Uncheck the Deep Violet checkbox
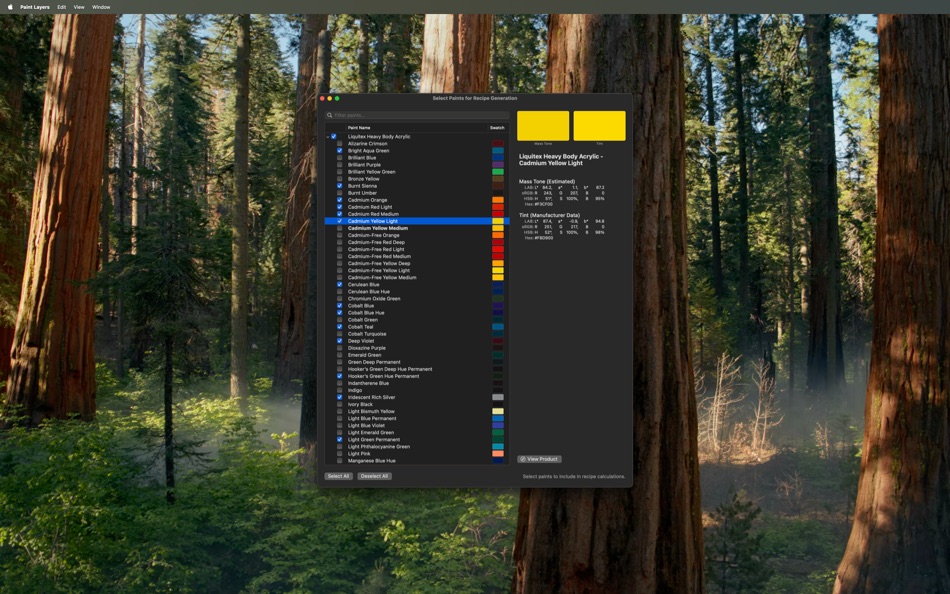 pos(339,341)
